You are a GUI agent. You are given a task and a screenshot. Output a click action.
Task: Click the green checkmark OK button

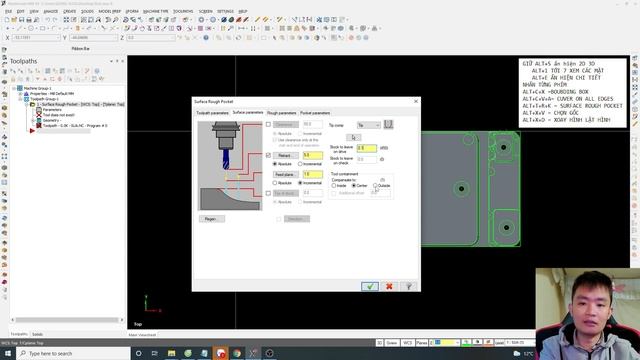[x=370, y=286]
